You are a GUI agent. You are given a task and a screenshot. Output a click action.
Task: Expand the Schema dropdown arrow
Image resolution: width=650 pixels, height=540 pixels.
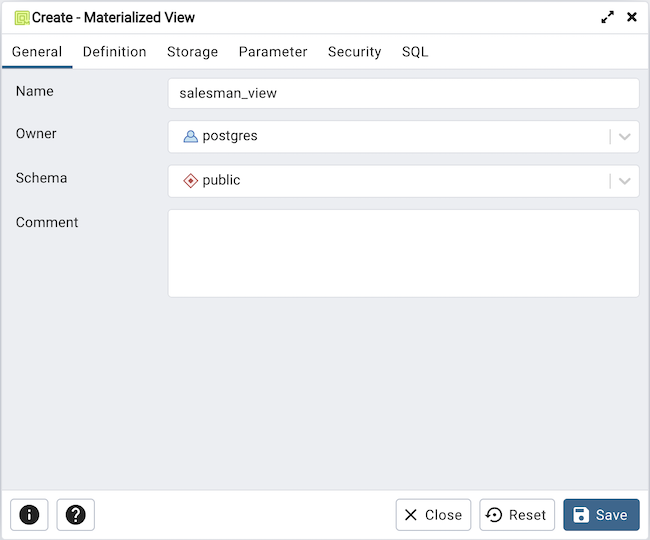tap(625, 181)
